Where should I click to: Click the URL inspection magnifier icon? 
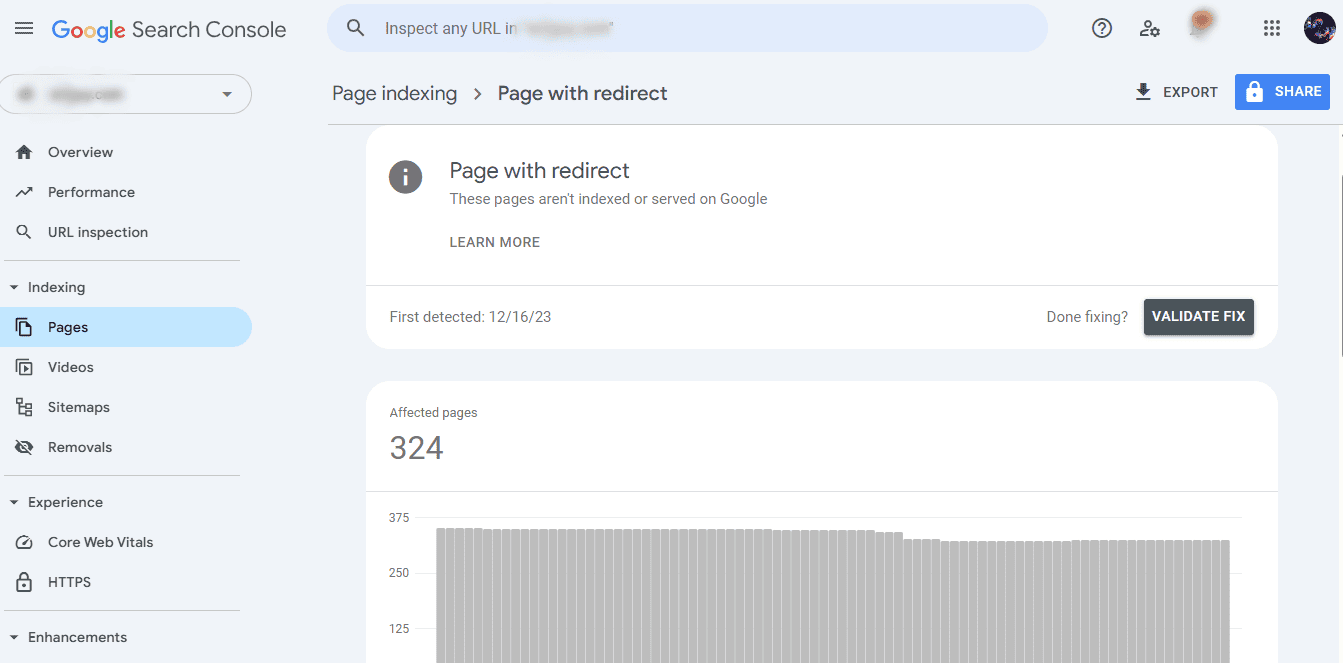tap(25, 232)
